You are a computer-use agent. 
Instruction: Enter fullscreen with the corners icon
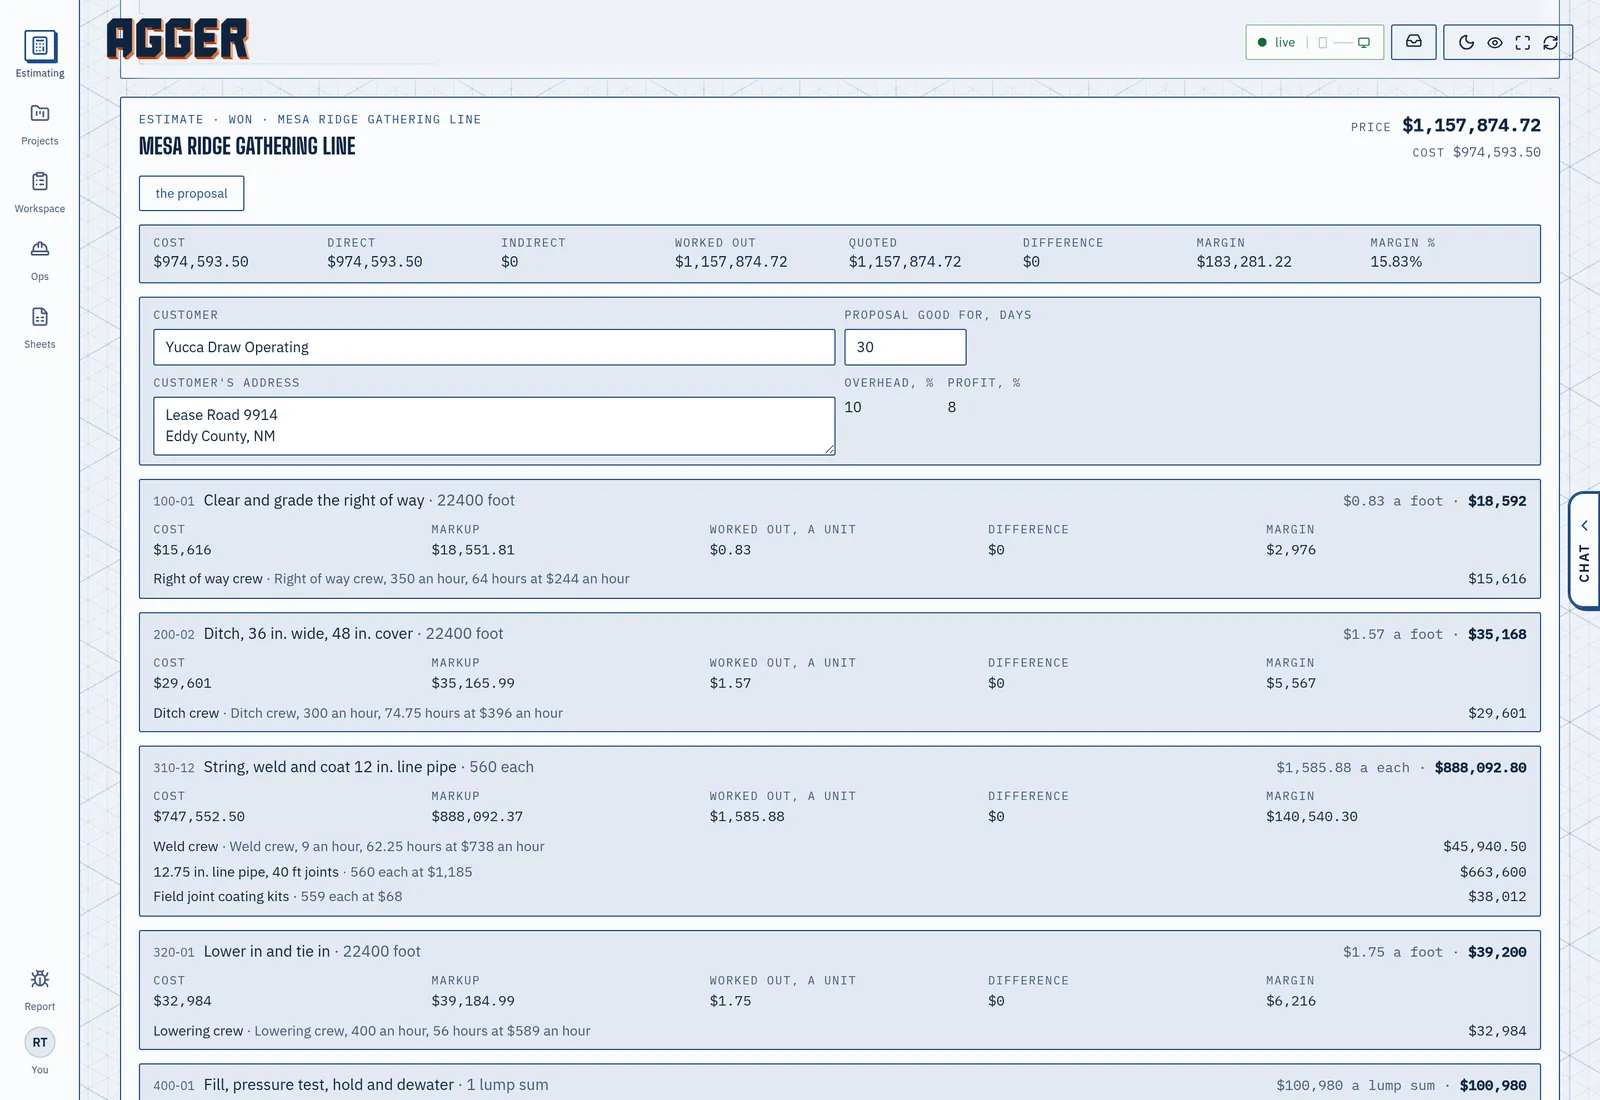pos(1522,42)
